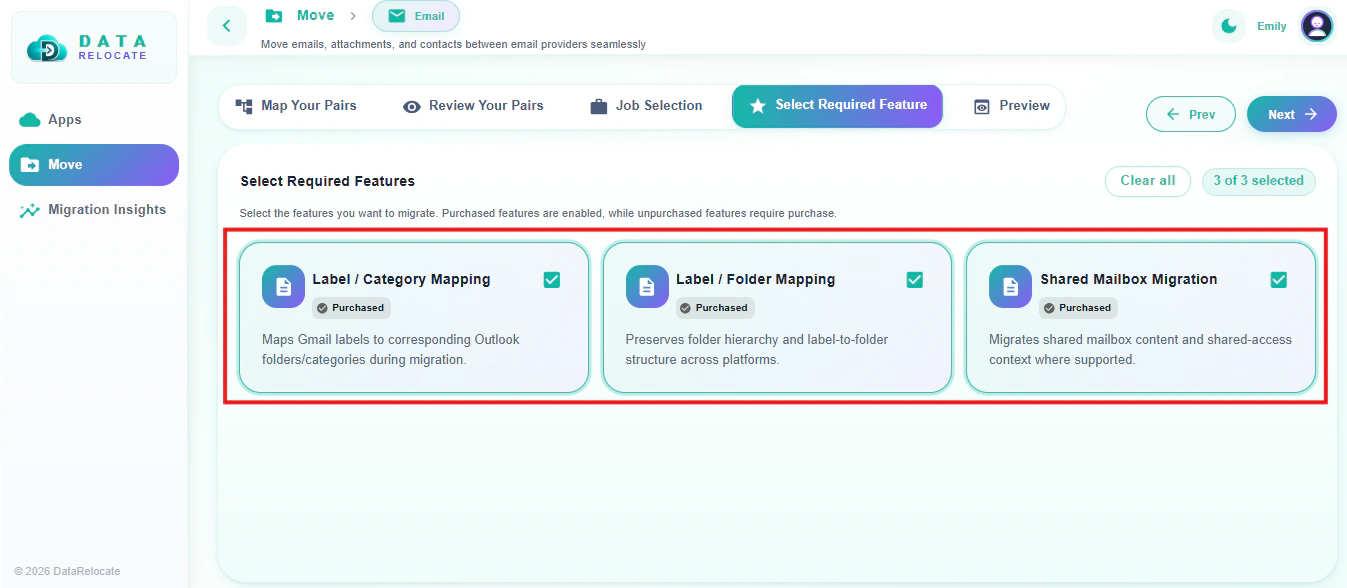The image size is (1347, 588).
Task: Go to the Job Selection tab
Action: click(646, 106)
